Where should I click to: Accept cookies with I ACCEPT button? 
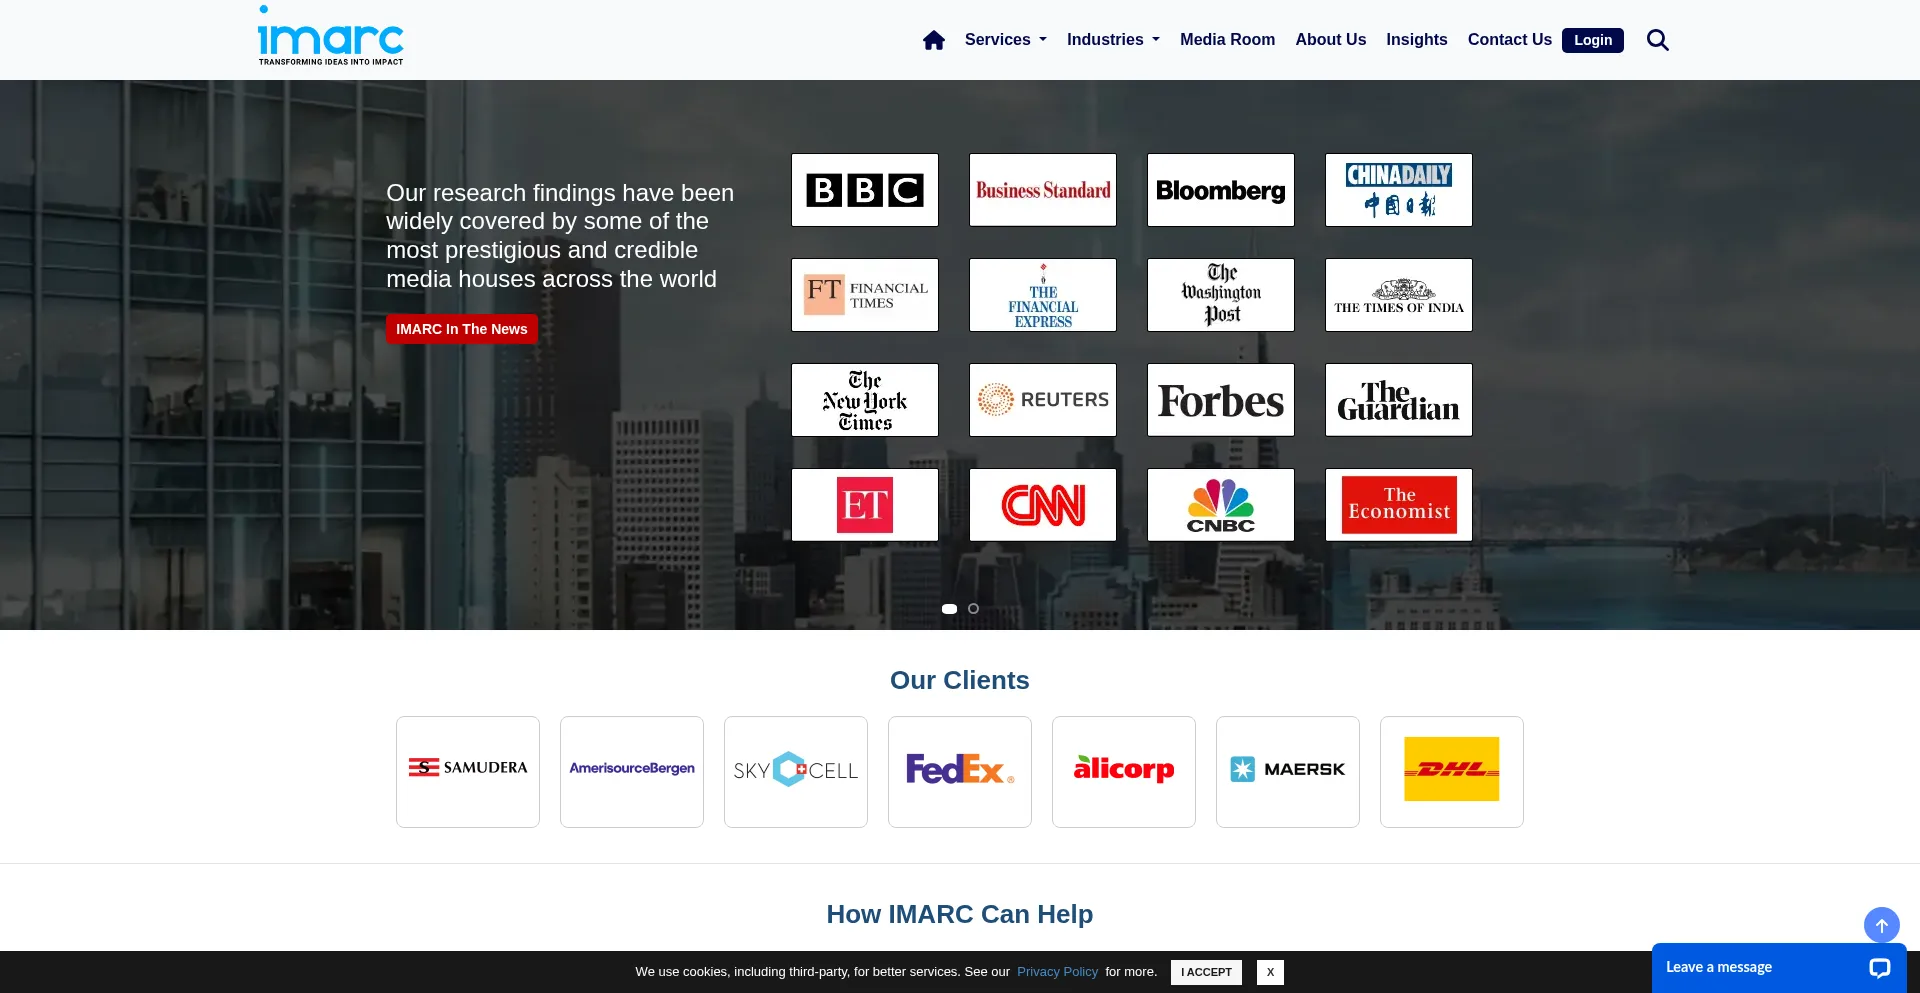tap(1206, 972)
